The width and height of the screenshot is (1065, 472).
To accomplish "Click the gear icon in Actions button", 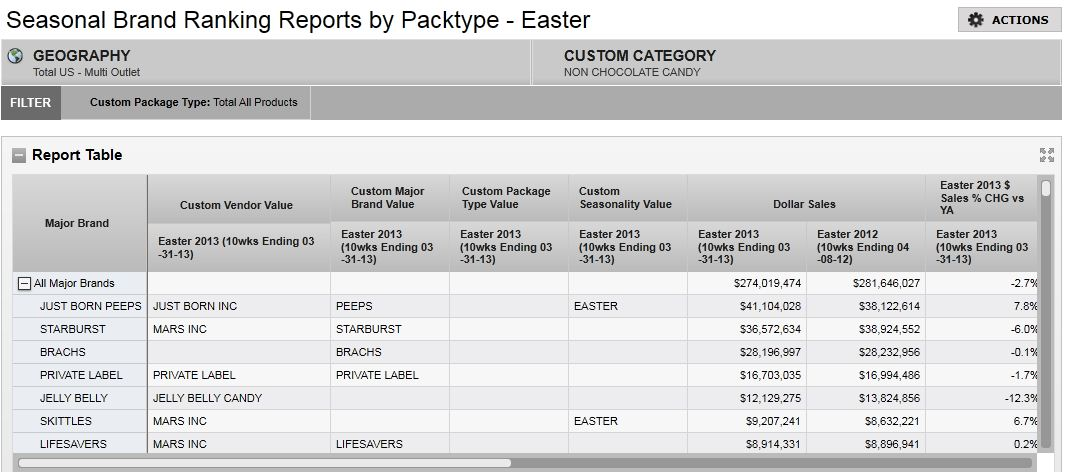I will (x=976, y=20).
